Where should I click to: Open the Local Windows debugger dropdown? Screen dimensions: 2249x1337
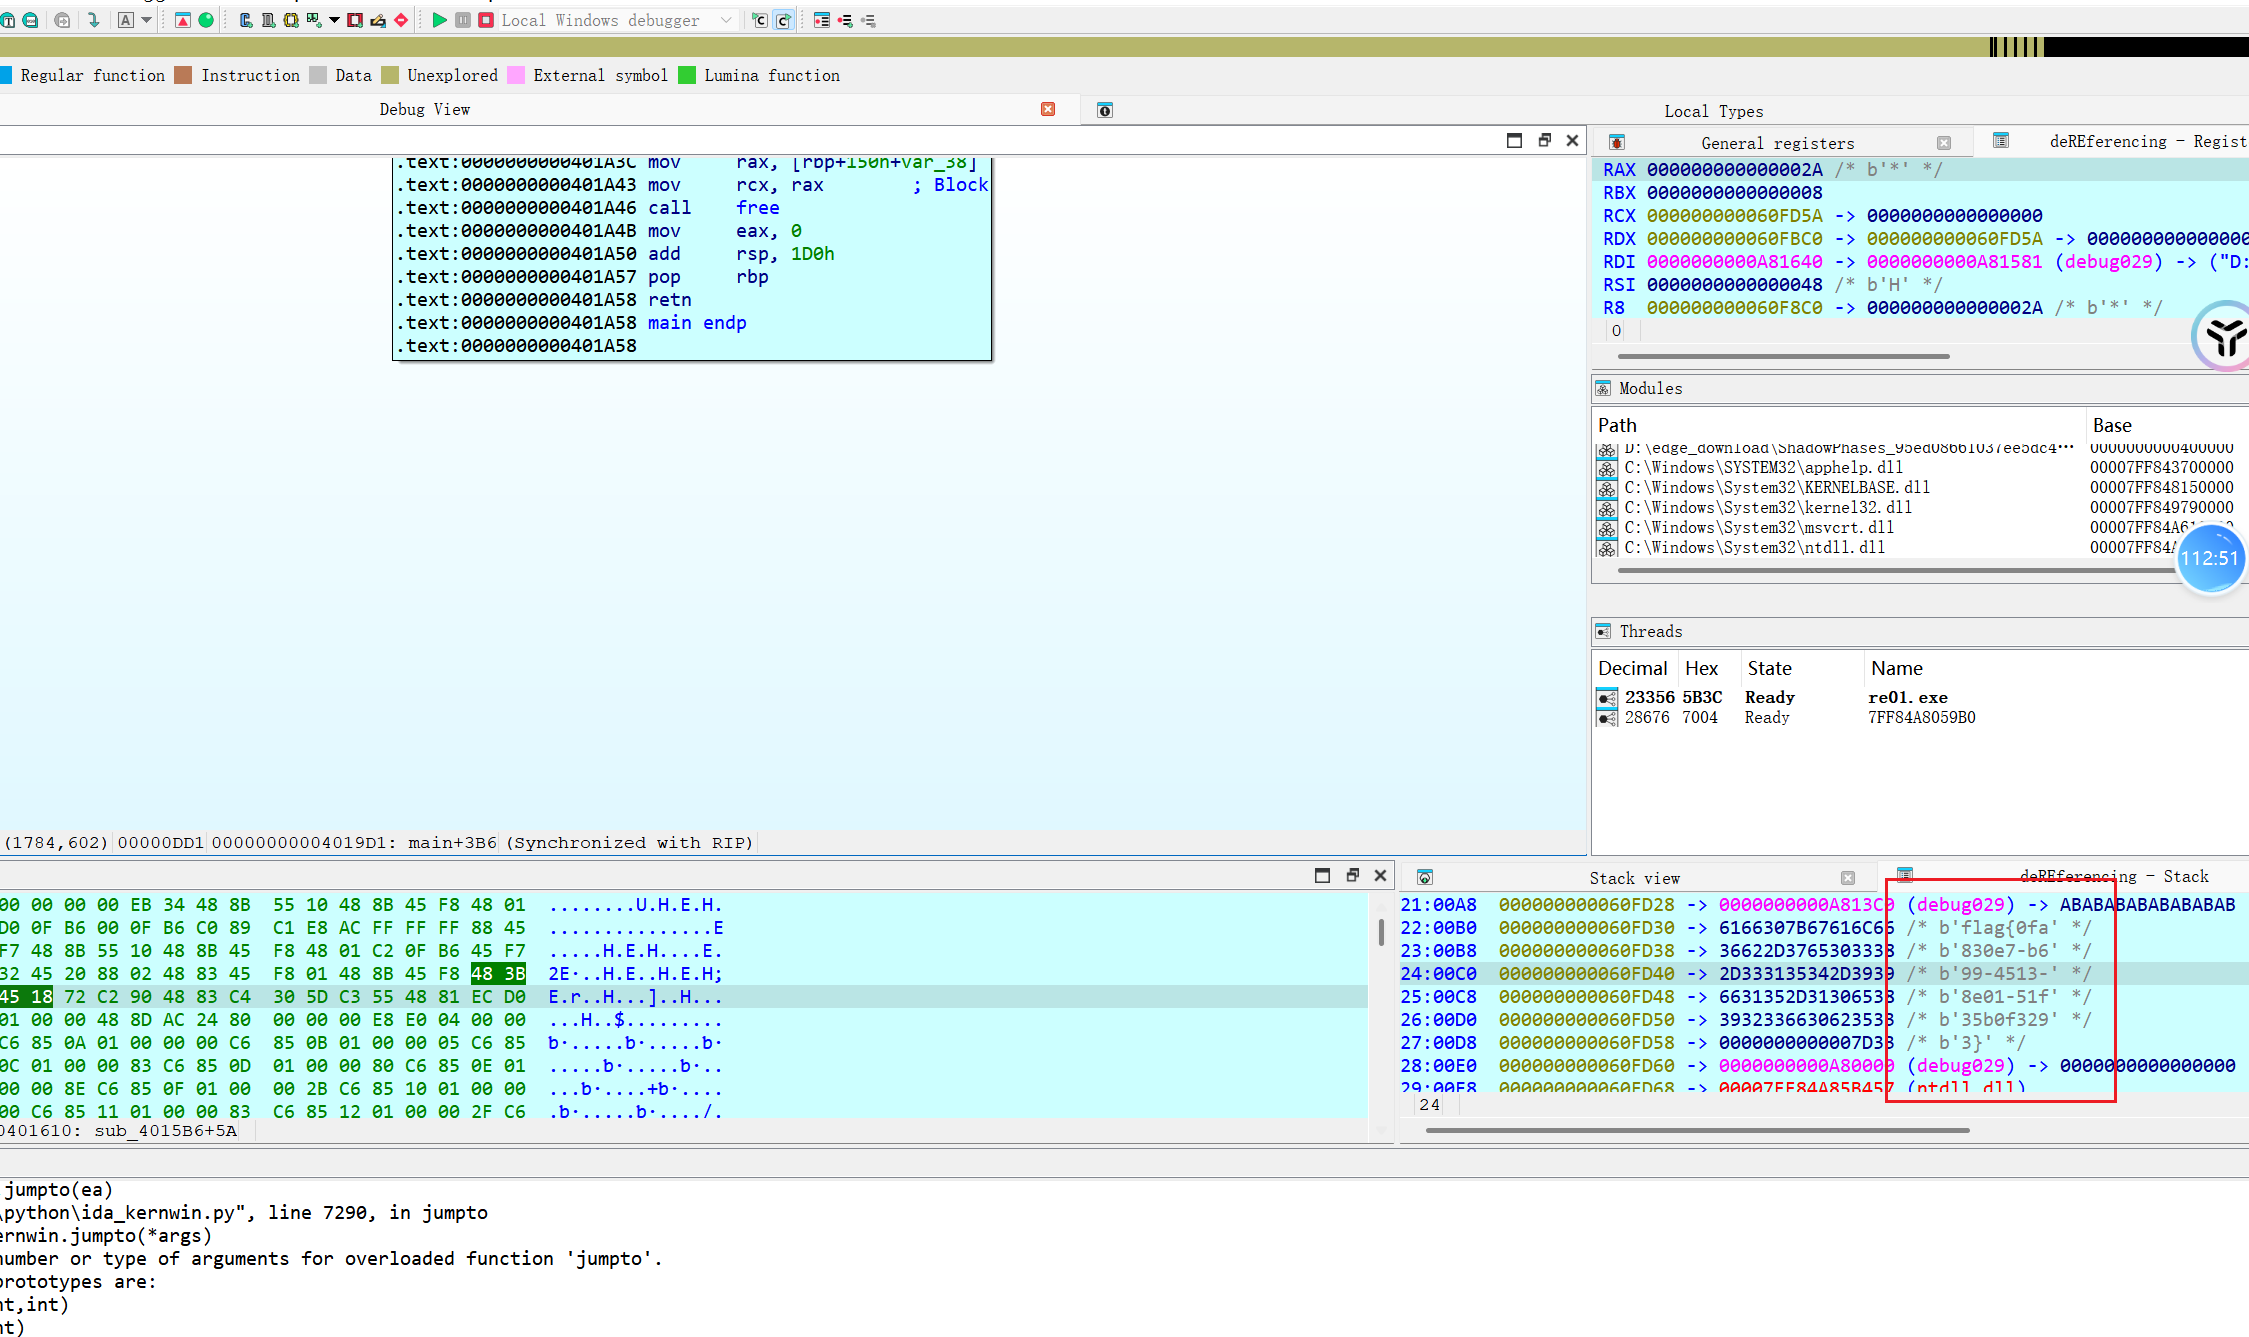[x=726, y=20]
